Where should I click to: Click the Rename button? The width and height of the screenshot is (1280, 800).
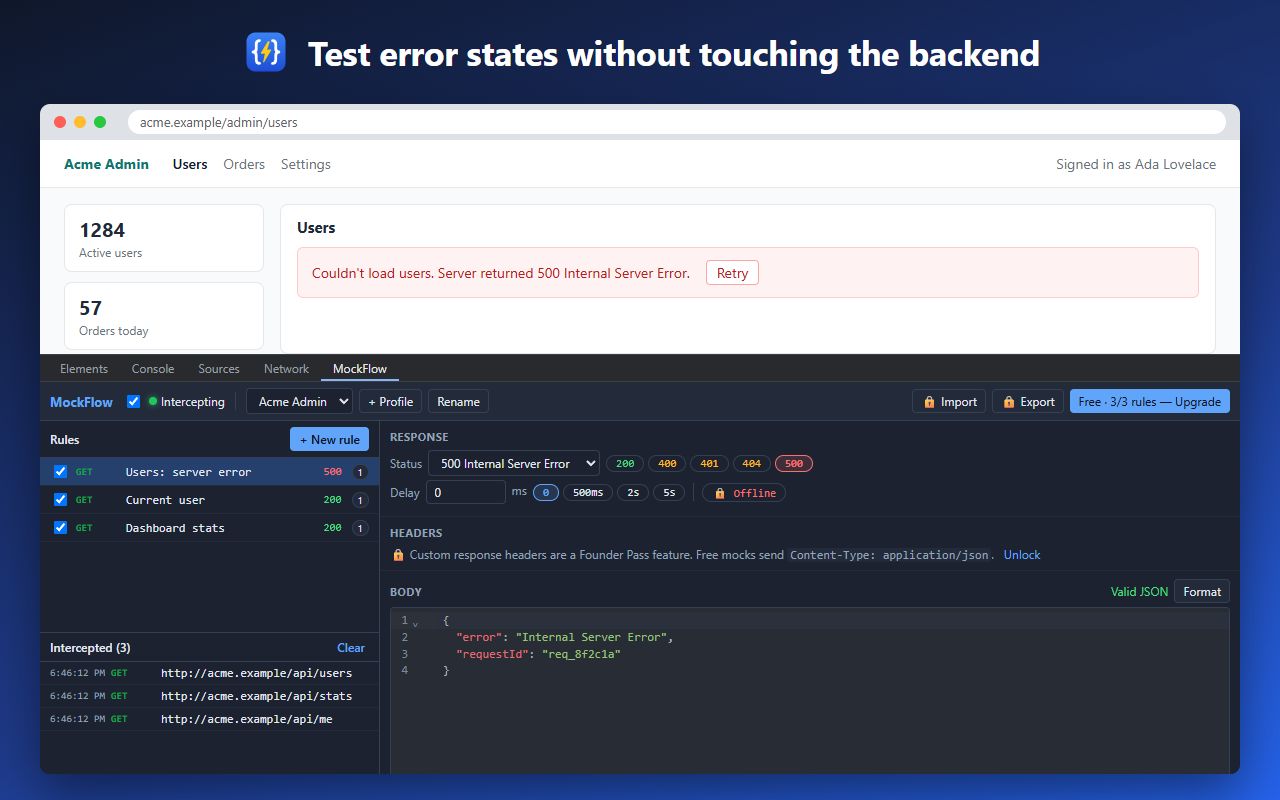point(458,402)
